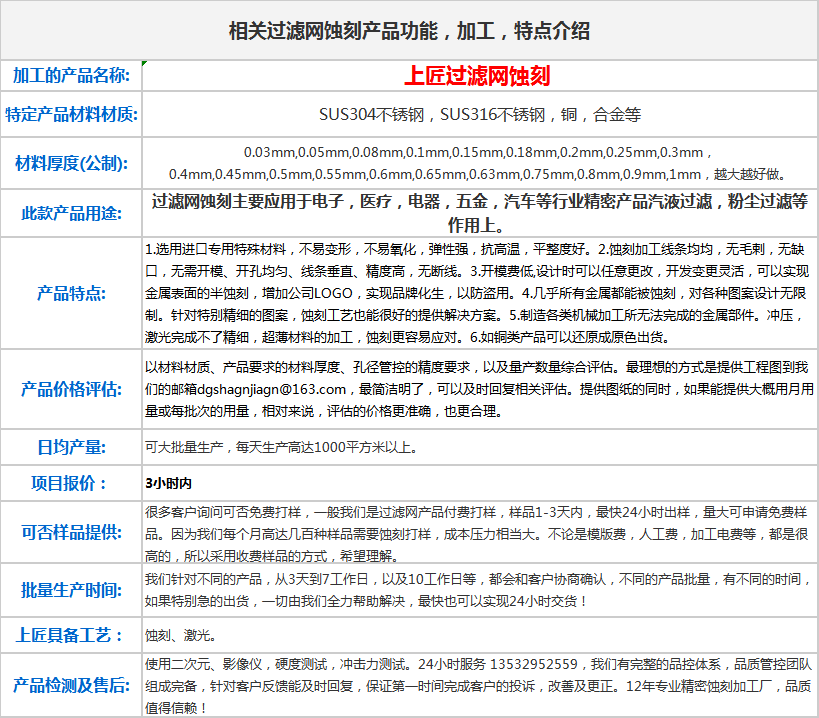The image size is (819, 718).
Task: Click the 加工的产品名称 row label
Action: tap(71, 76)
